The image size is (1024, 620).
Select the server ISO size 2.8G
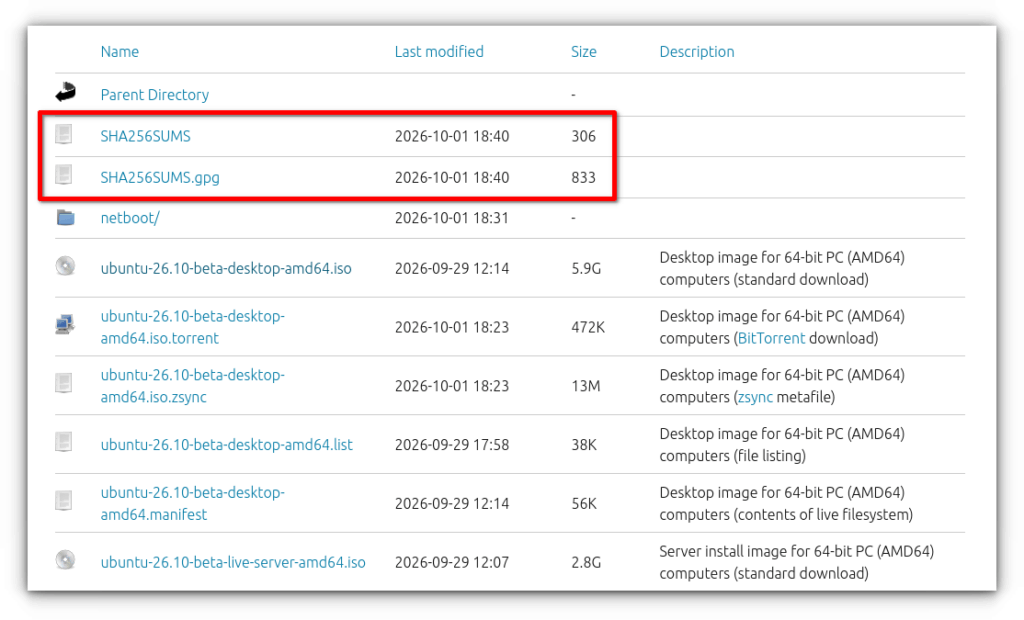point(586,563)
